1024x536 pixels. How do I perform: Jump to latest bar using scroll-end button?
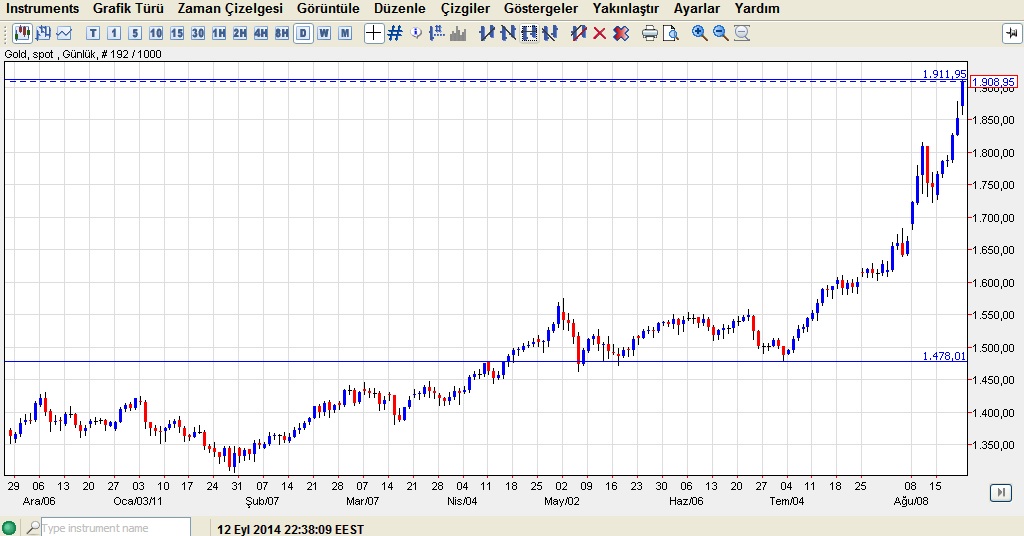point(1000,492)
